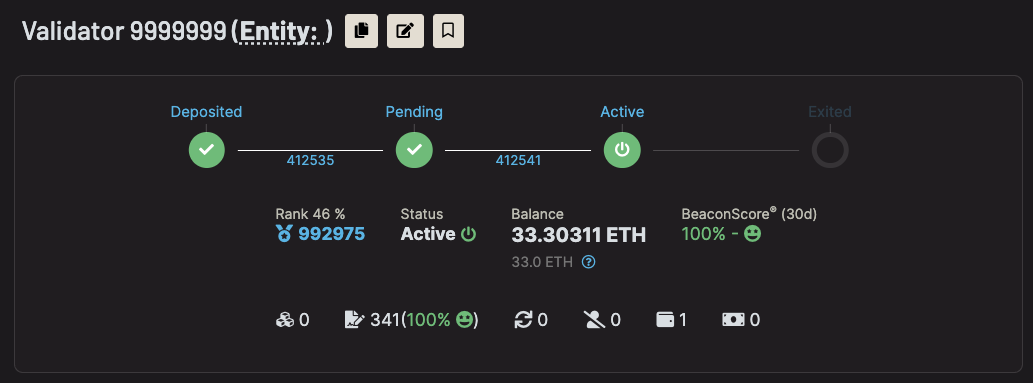The height and width of the screenshot is (383, 1033).
Task: Click the Deposited stage label
Action: (206, 112)
